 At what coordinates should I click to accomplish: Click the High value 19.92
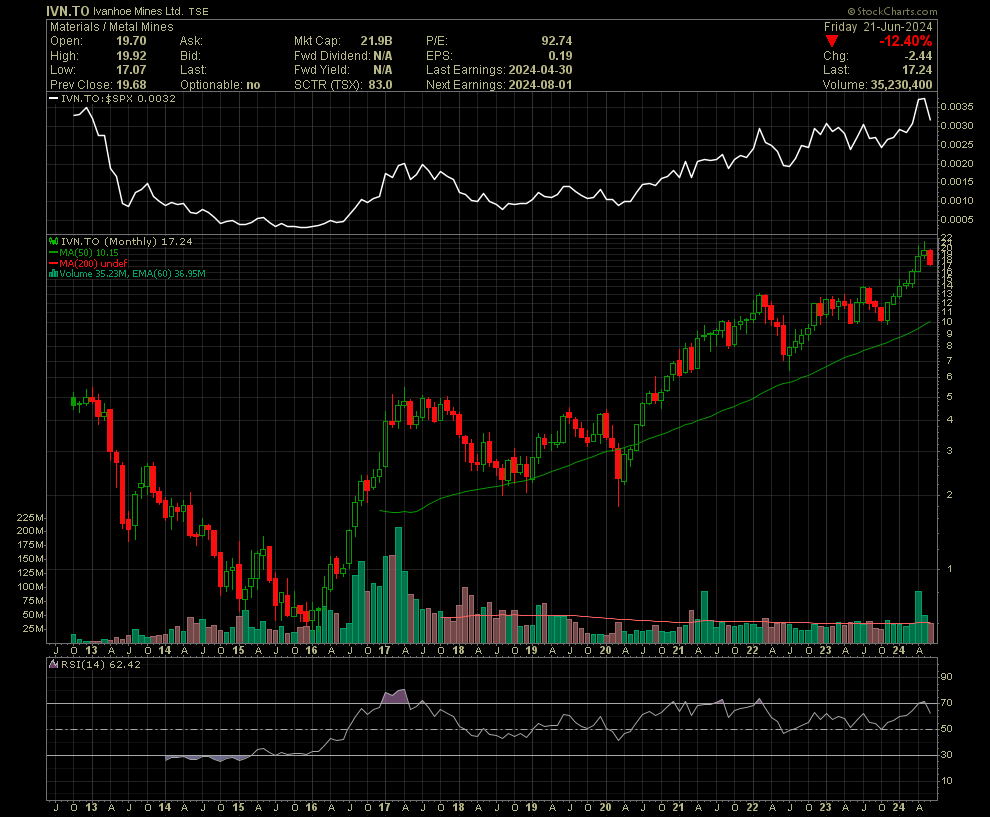(131, 56)
